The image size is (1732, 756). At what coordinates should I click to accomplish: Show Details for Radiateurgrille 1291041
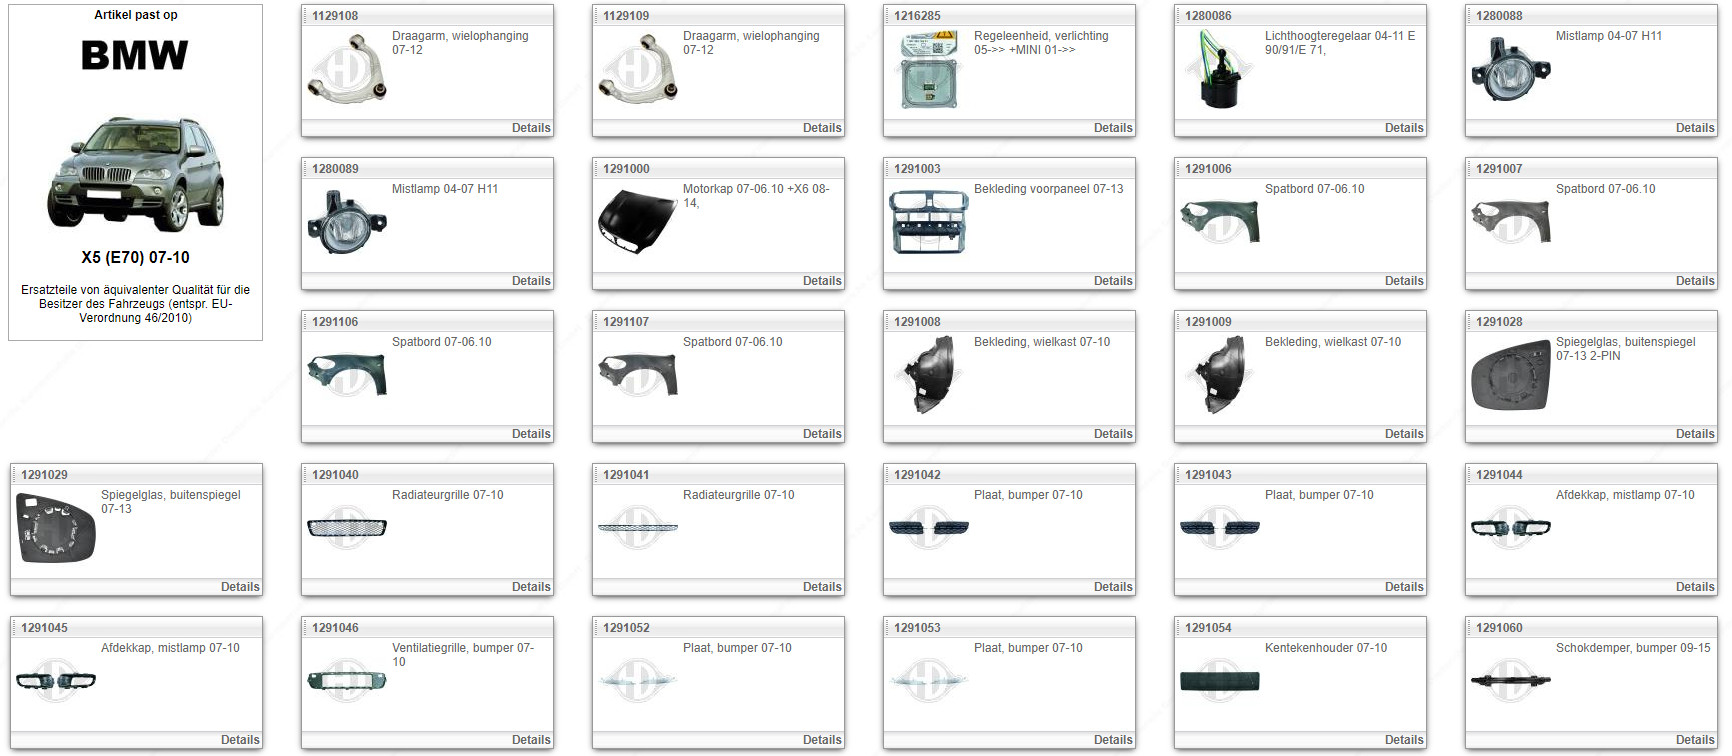(x=822, y=587)
